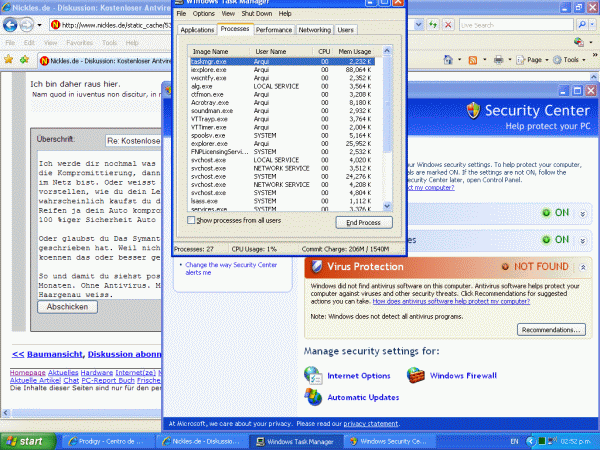
Task: Collapse the Virus Protection section chevron
Action: (x=583, y=267)
